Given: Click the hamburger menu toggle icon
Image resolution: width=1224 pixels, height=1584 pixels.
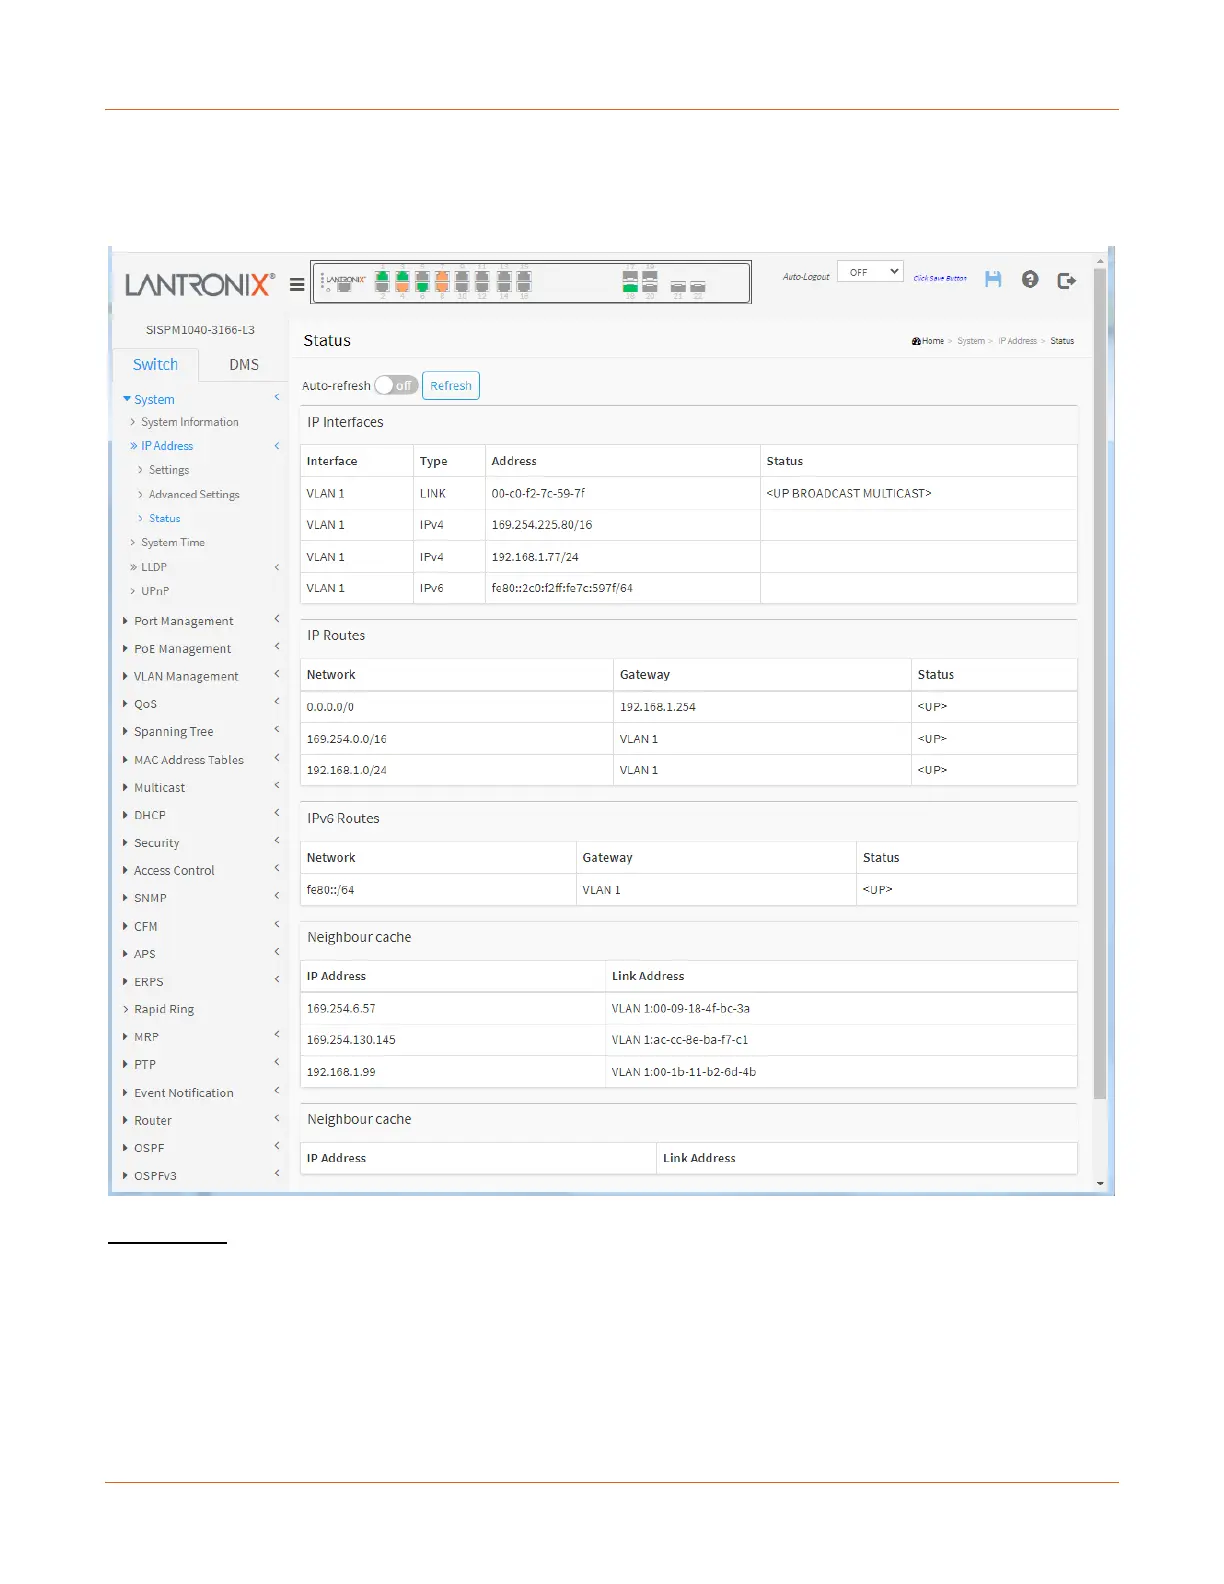Looking at the screenshot, I should point(297,285).
